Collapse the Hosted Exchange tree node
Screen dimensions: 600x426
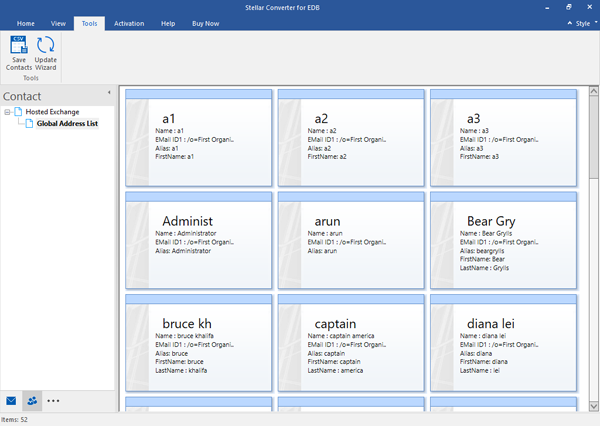(7, 112)
